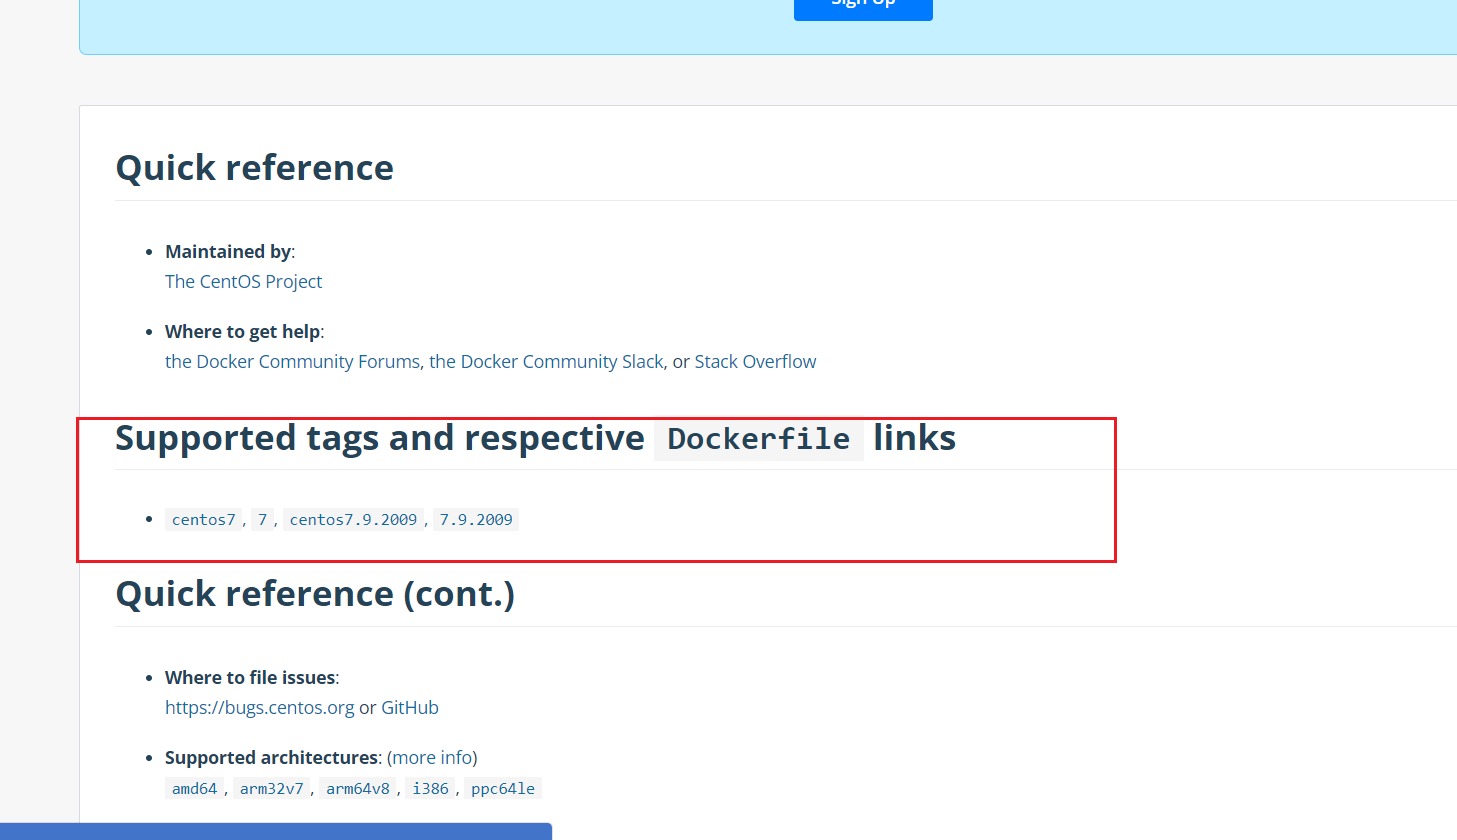Screen dimensions: 1457x840
Task: Select the ppc64le architecture link
Action: tap(503, 788)
